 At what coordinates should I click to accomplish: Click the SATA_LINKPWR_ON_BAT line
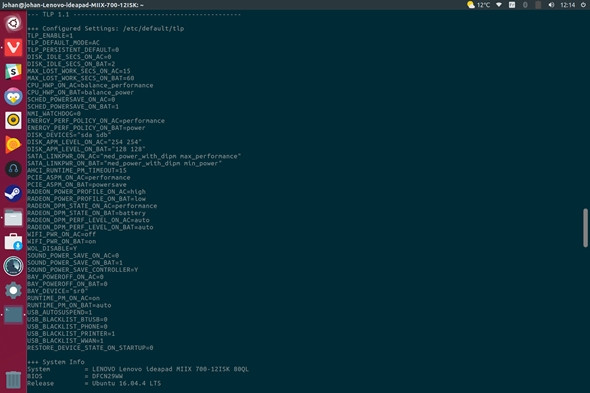(125, 163)
